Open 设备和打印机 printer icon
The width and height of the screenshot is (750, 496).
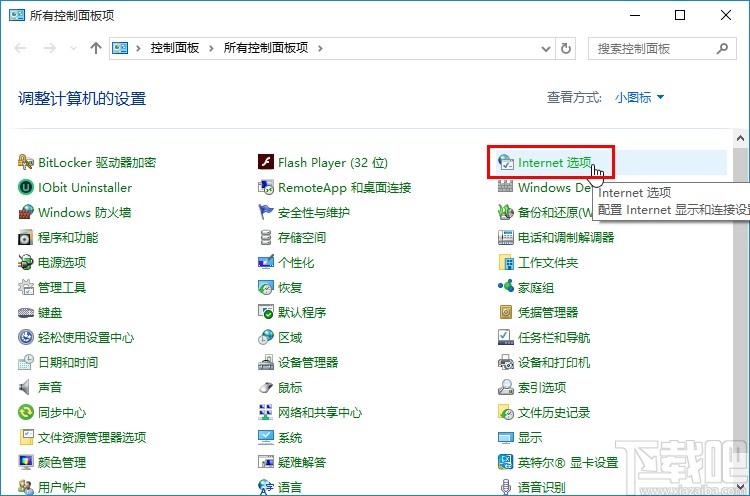coord(506,362)
